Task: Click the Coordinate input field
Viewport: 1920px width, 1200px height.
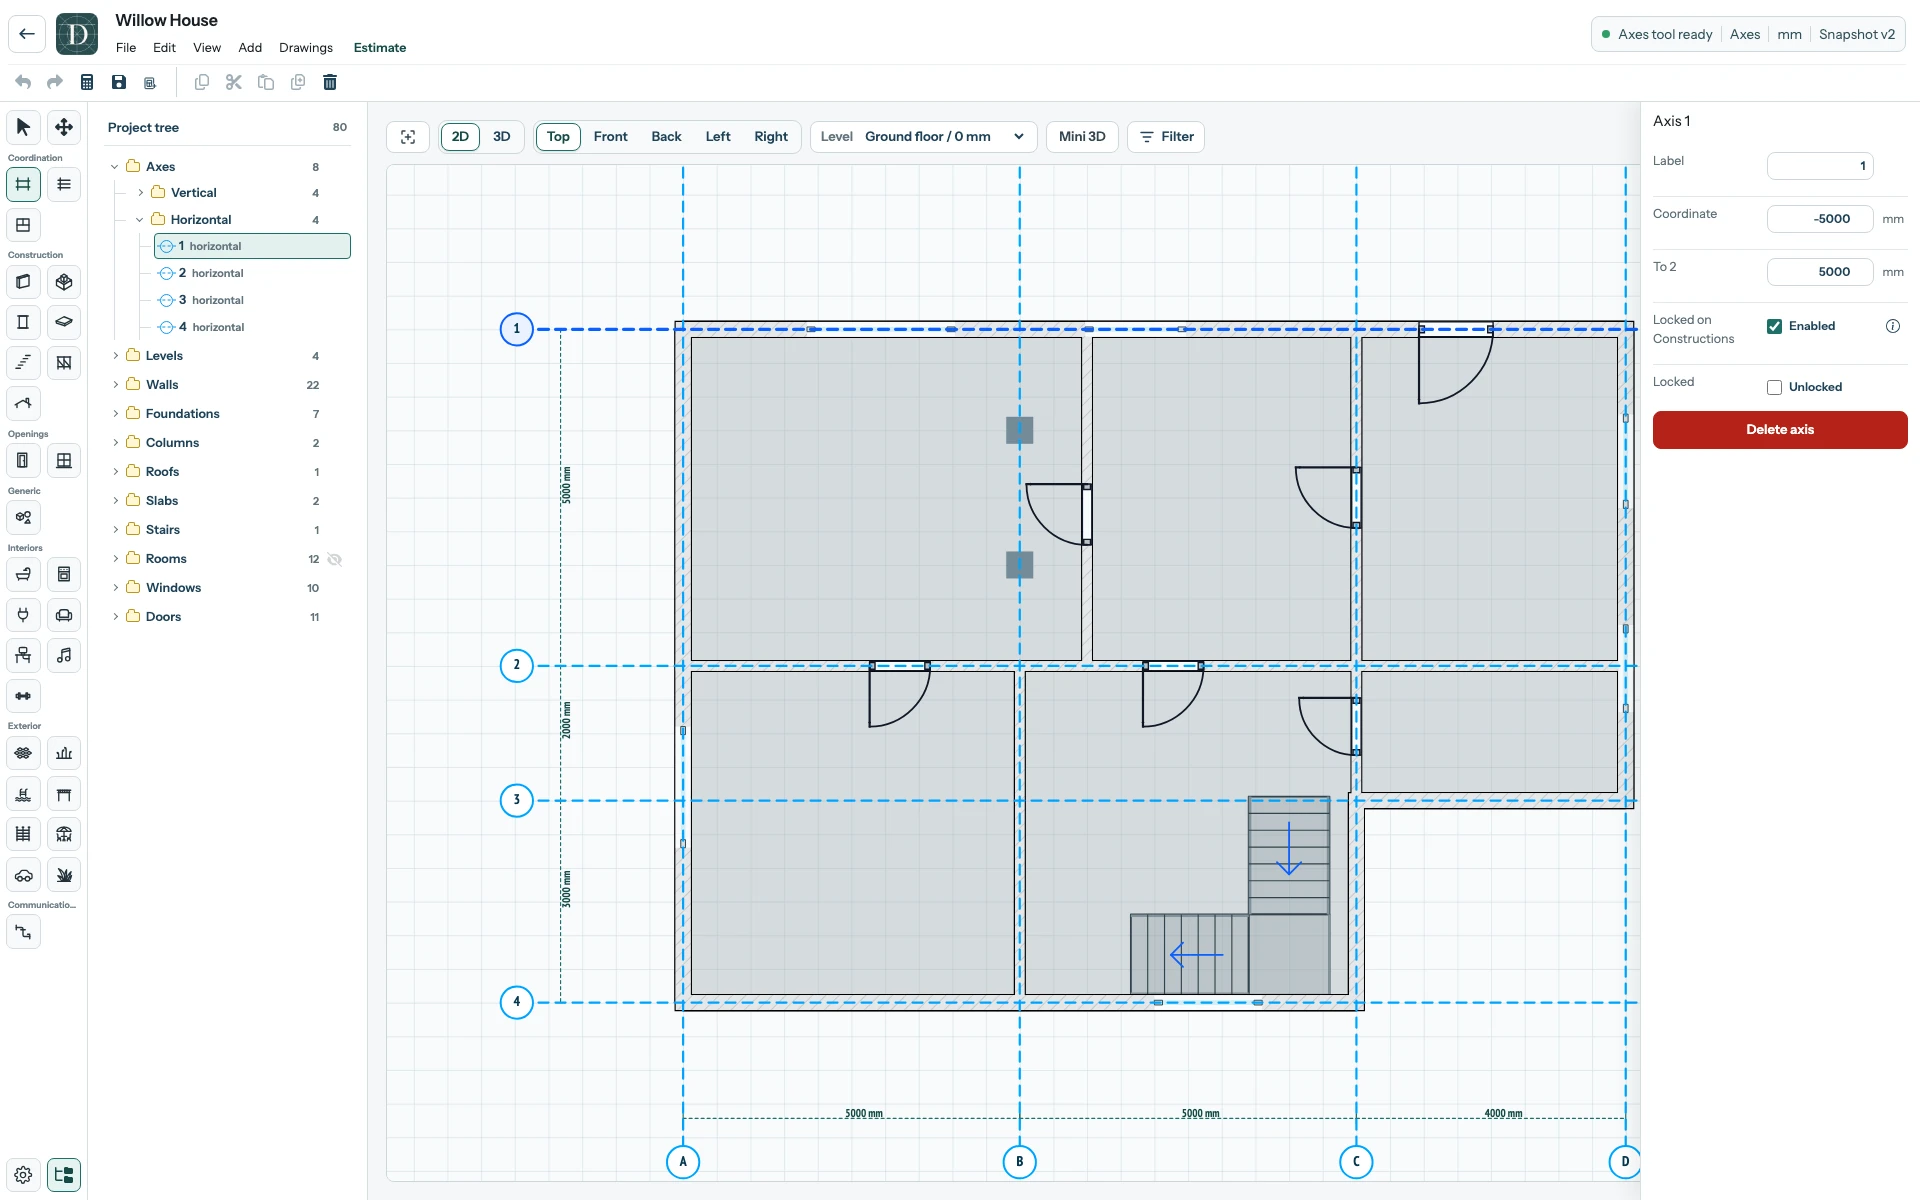Action: [1820, 219]
